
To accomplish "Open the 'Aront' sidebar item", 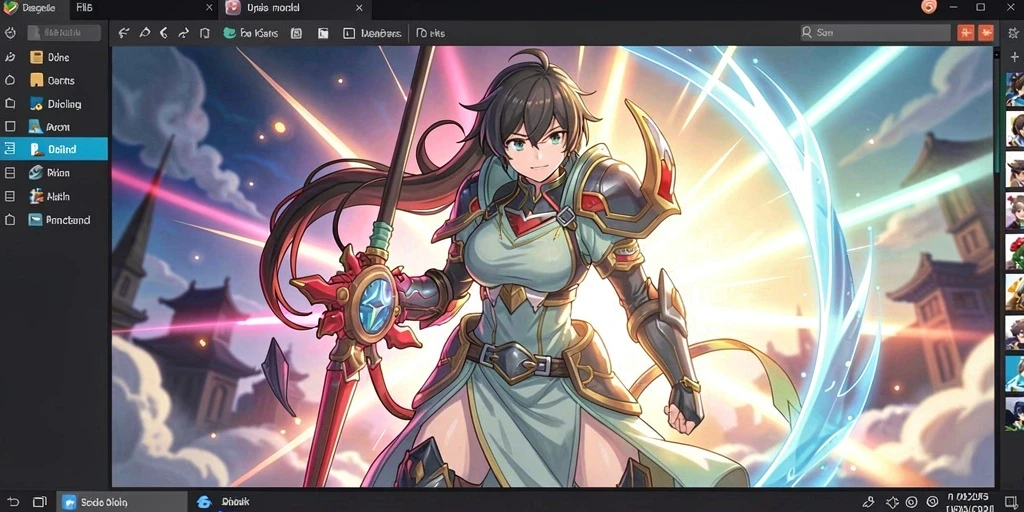I will click(x=50, y=127).
